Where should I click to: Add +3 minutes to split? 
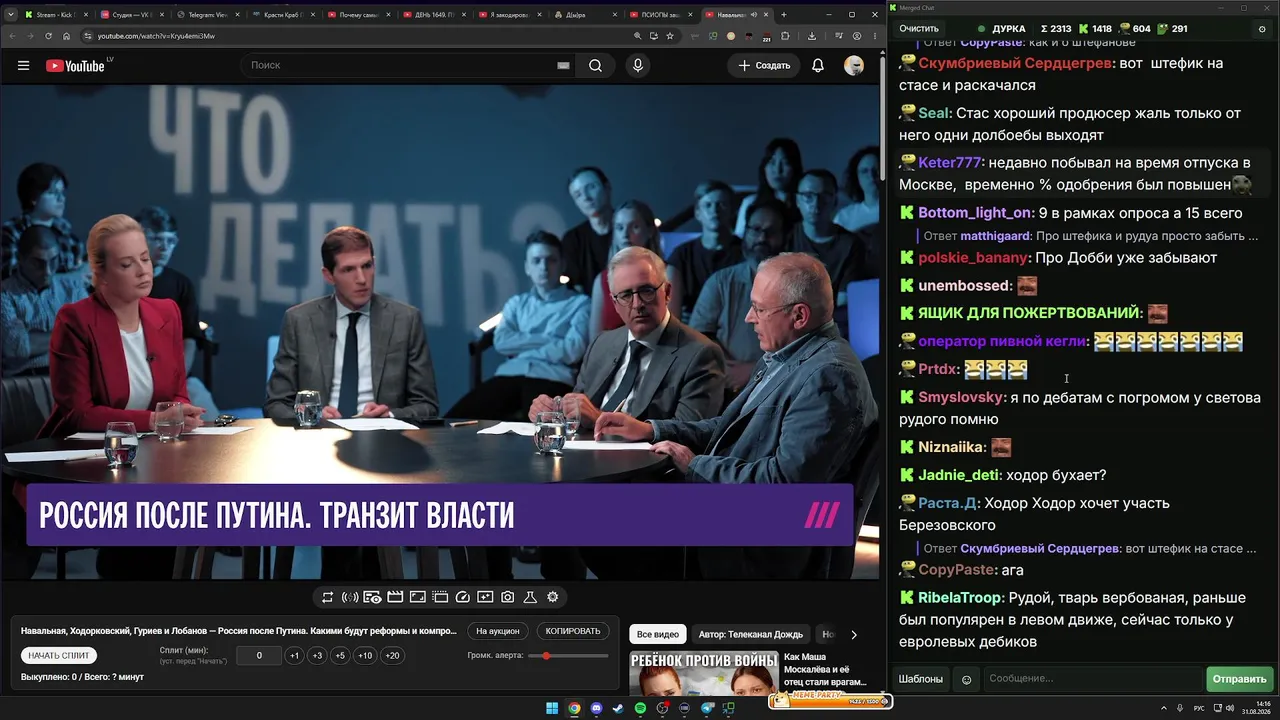point(317,656)
